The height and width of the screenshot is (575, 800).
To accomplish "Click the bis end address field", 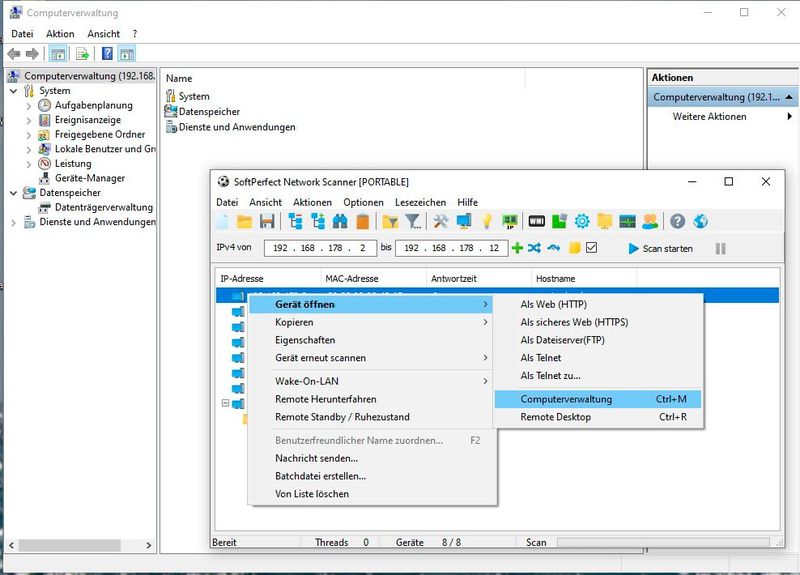I will 452,248.
